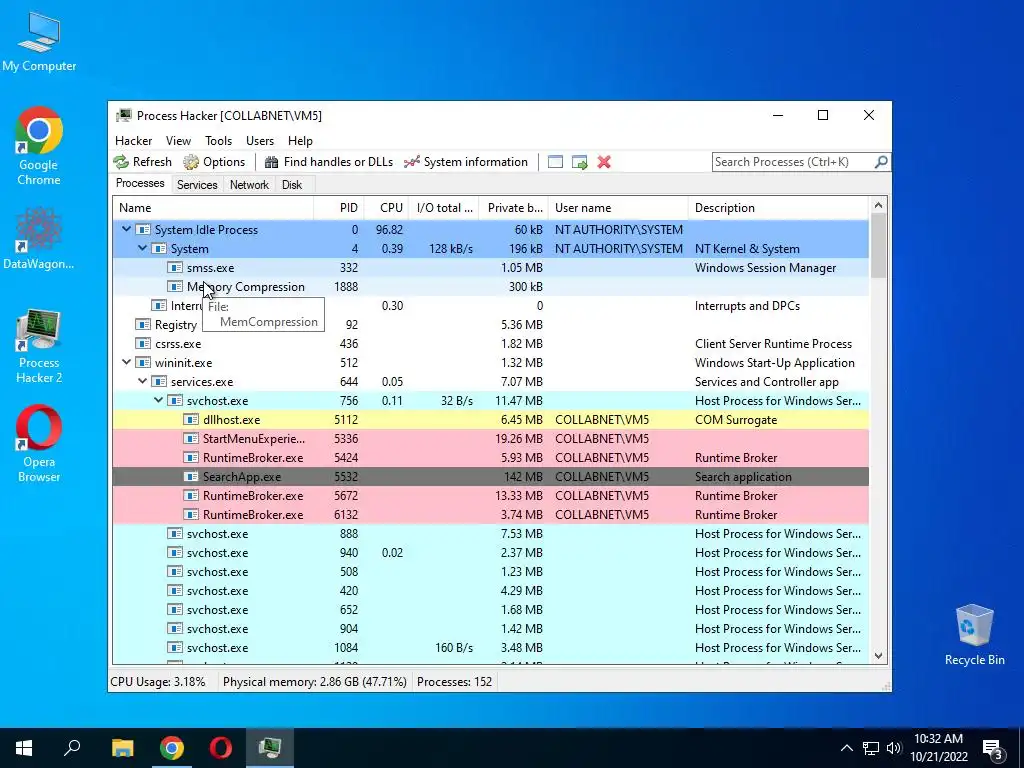Open the Tools menu
This screenshot has height=768, width=1024.
tap(218, 141)
